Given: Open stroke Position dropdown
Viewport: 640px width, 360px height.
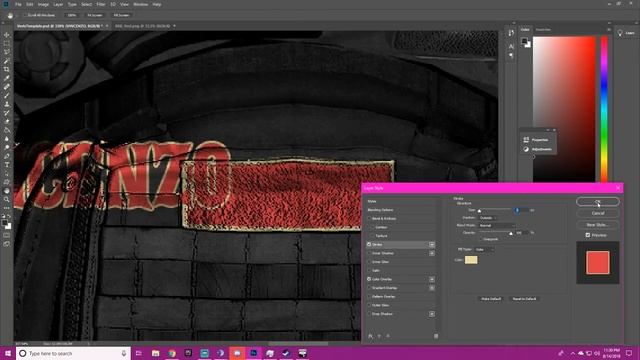Looking at the screenshot, I should point(487,218).
